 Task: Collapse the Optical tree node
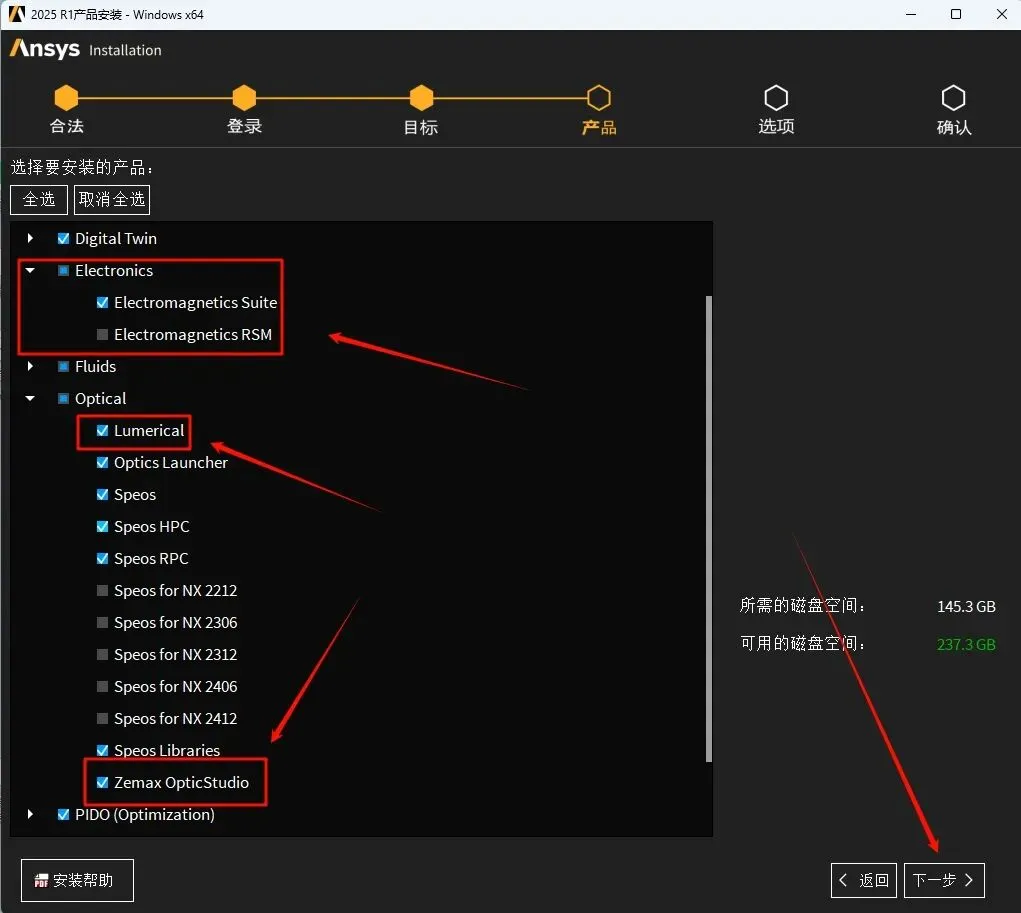point(30,398)
